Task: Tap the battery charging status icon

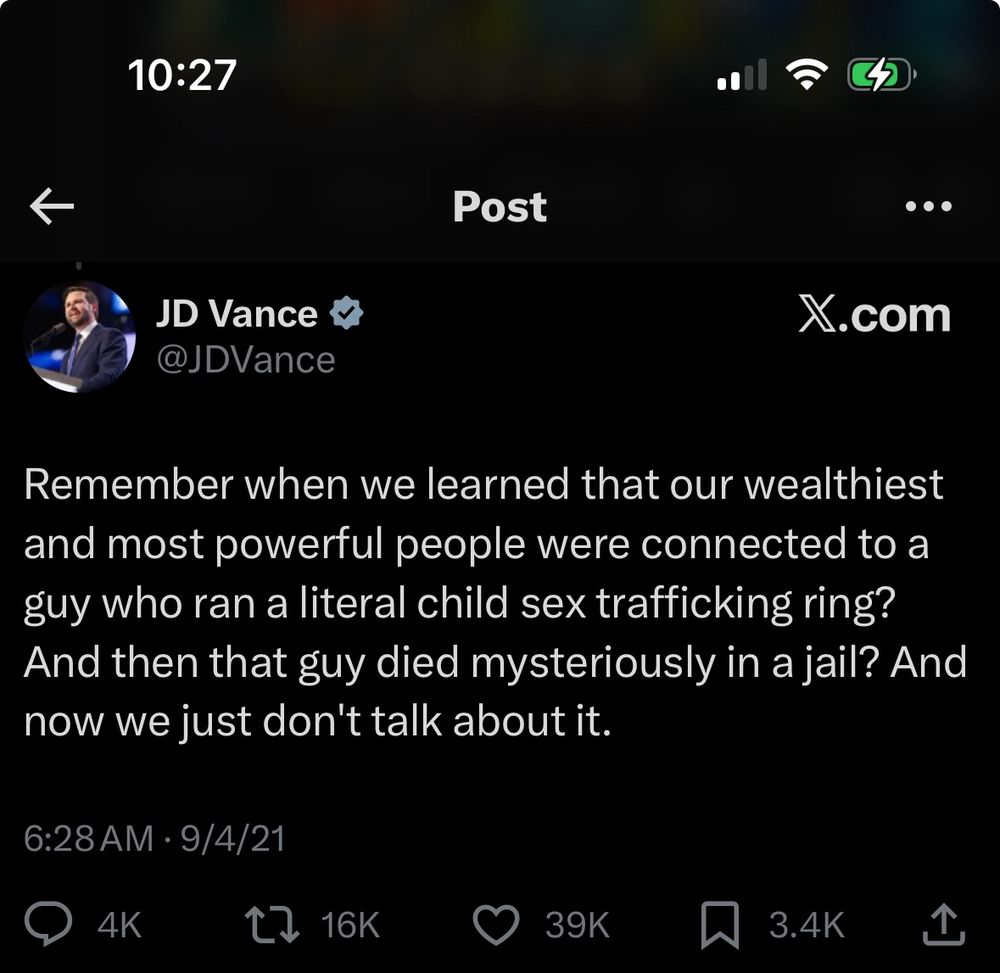Action: pos(882,75)
